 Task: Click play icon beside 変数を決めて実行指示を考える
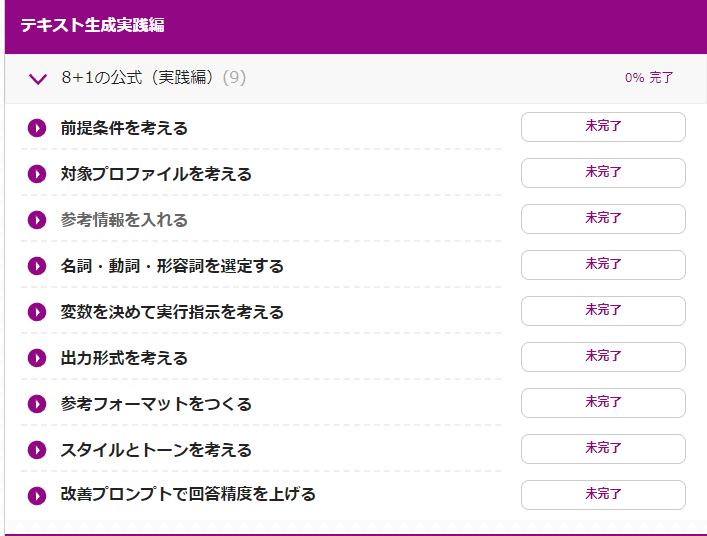37,312
